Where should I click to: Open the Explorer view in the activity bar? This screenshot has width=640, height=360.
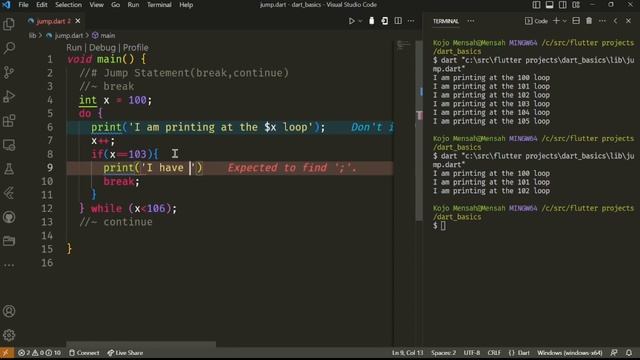point(9,24)
